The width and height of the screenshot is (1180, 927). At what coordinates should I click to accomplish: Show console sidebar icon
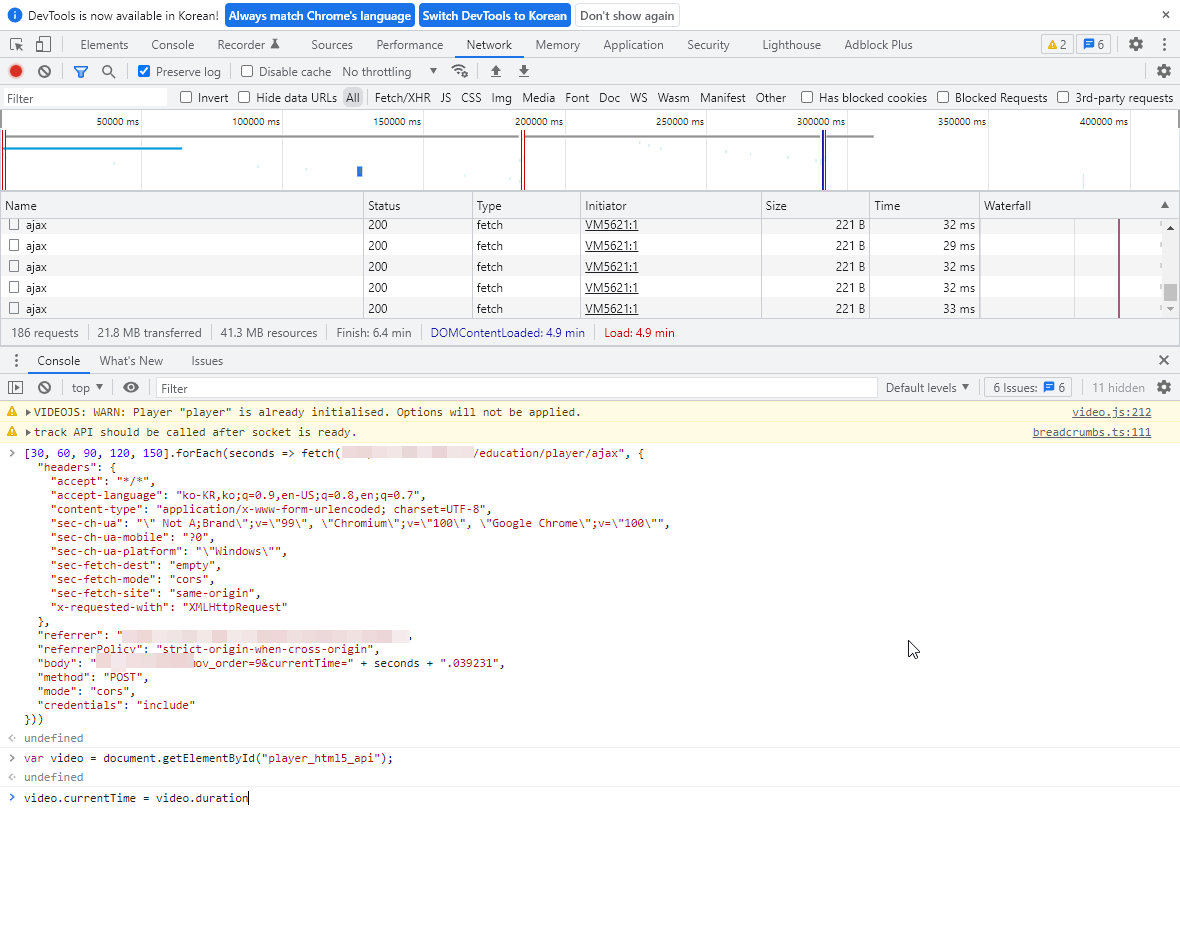(x=16, y=388)
